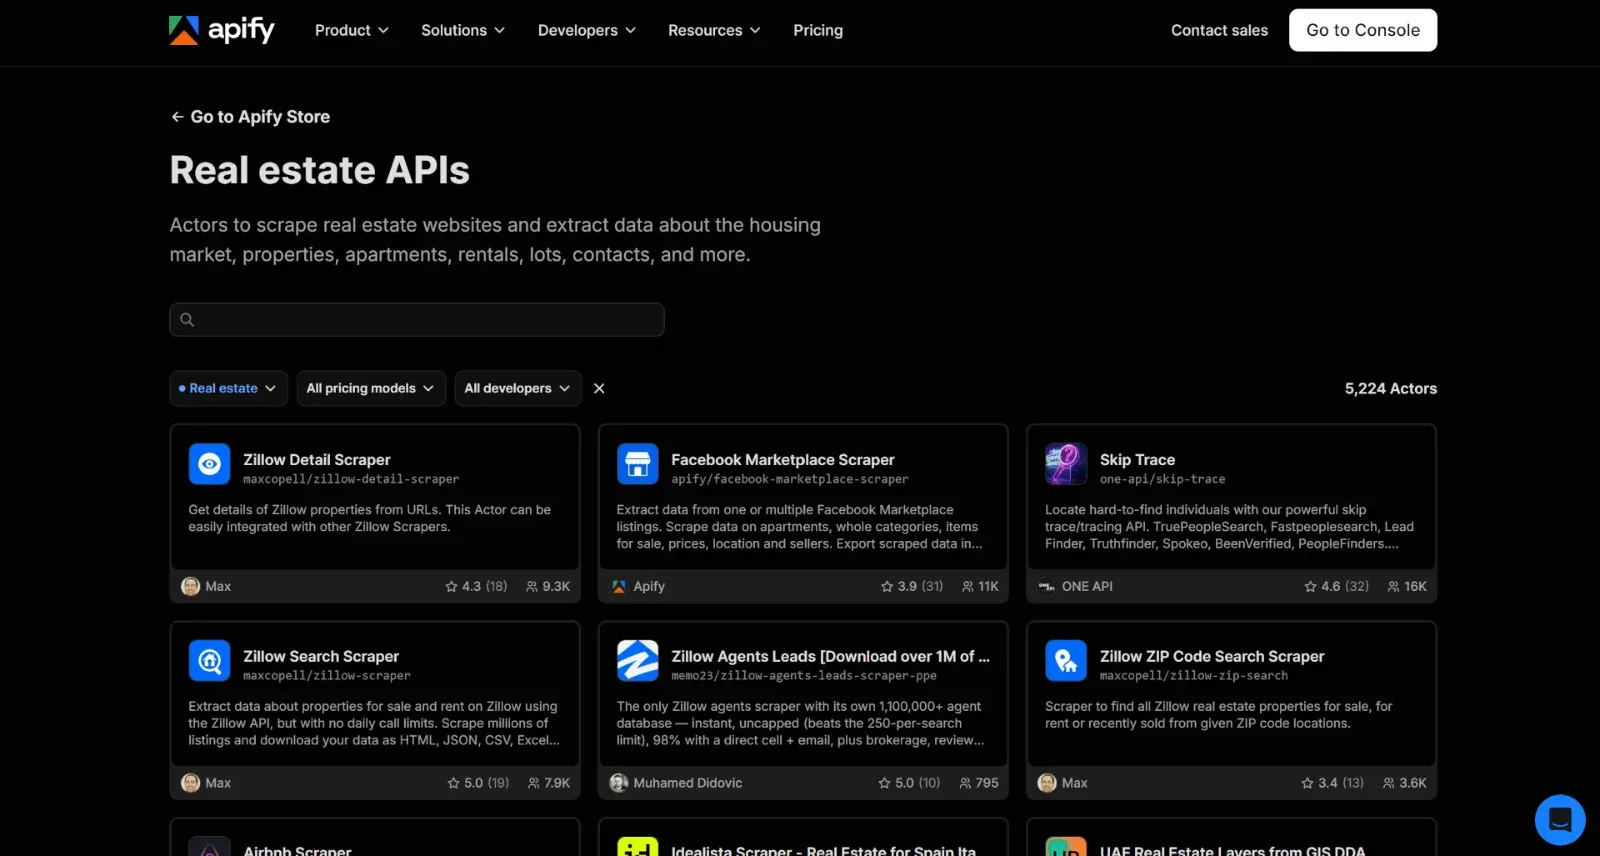
Task: Expand the All developers dropdown
Action: [x=518, y=388]
